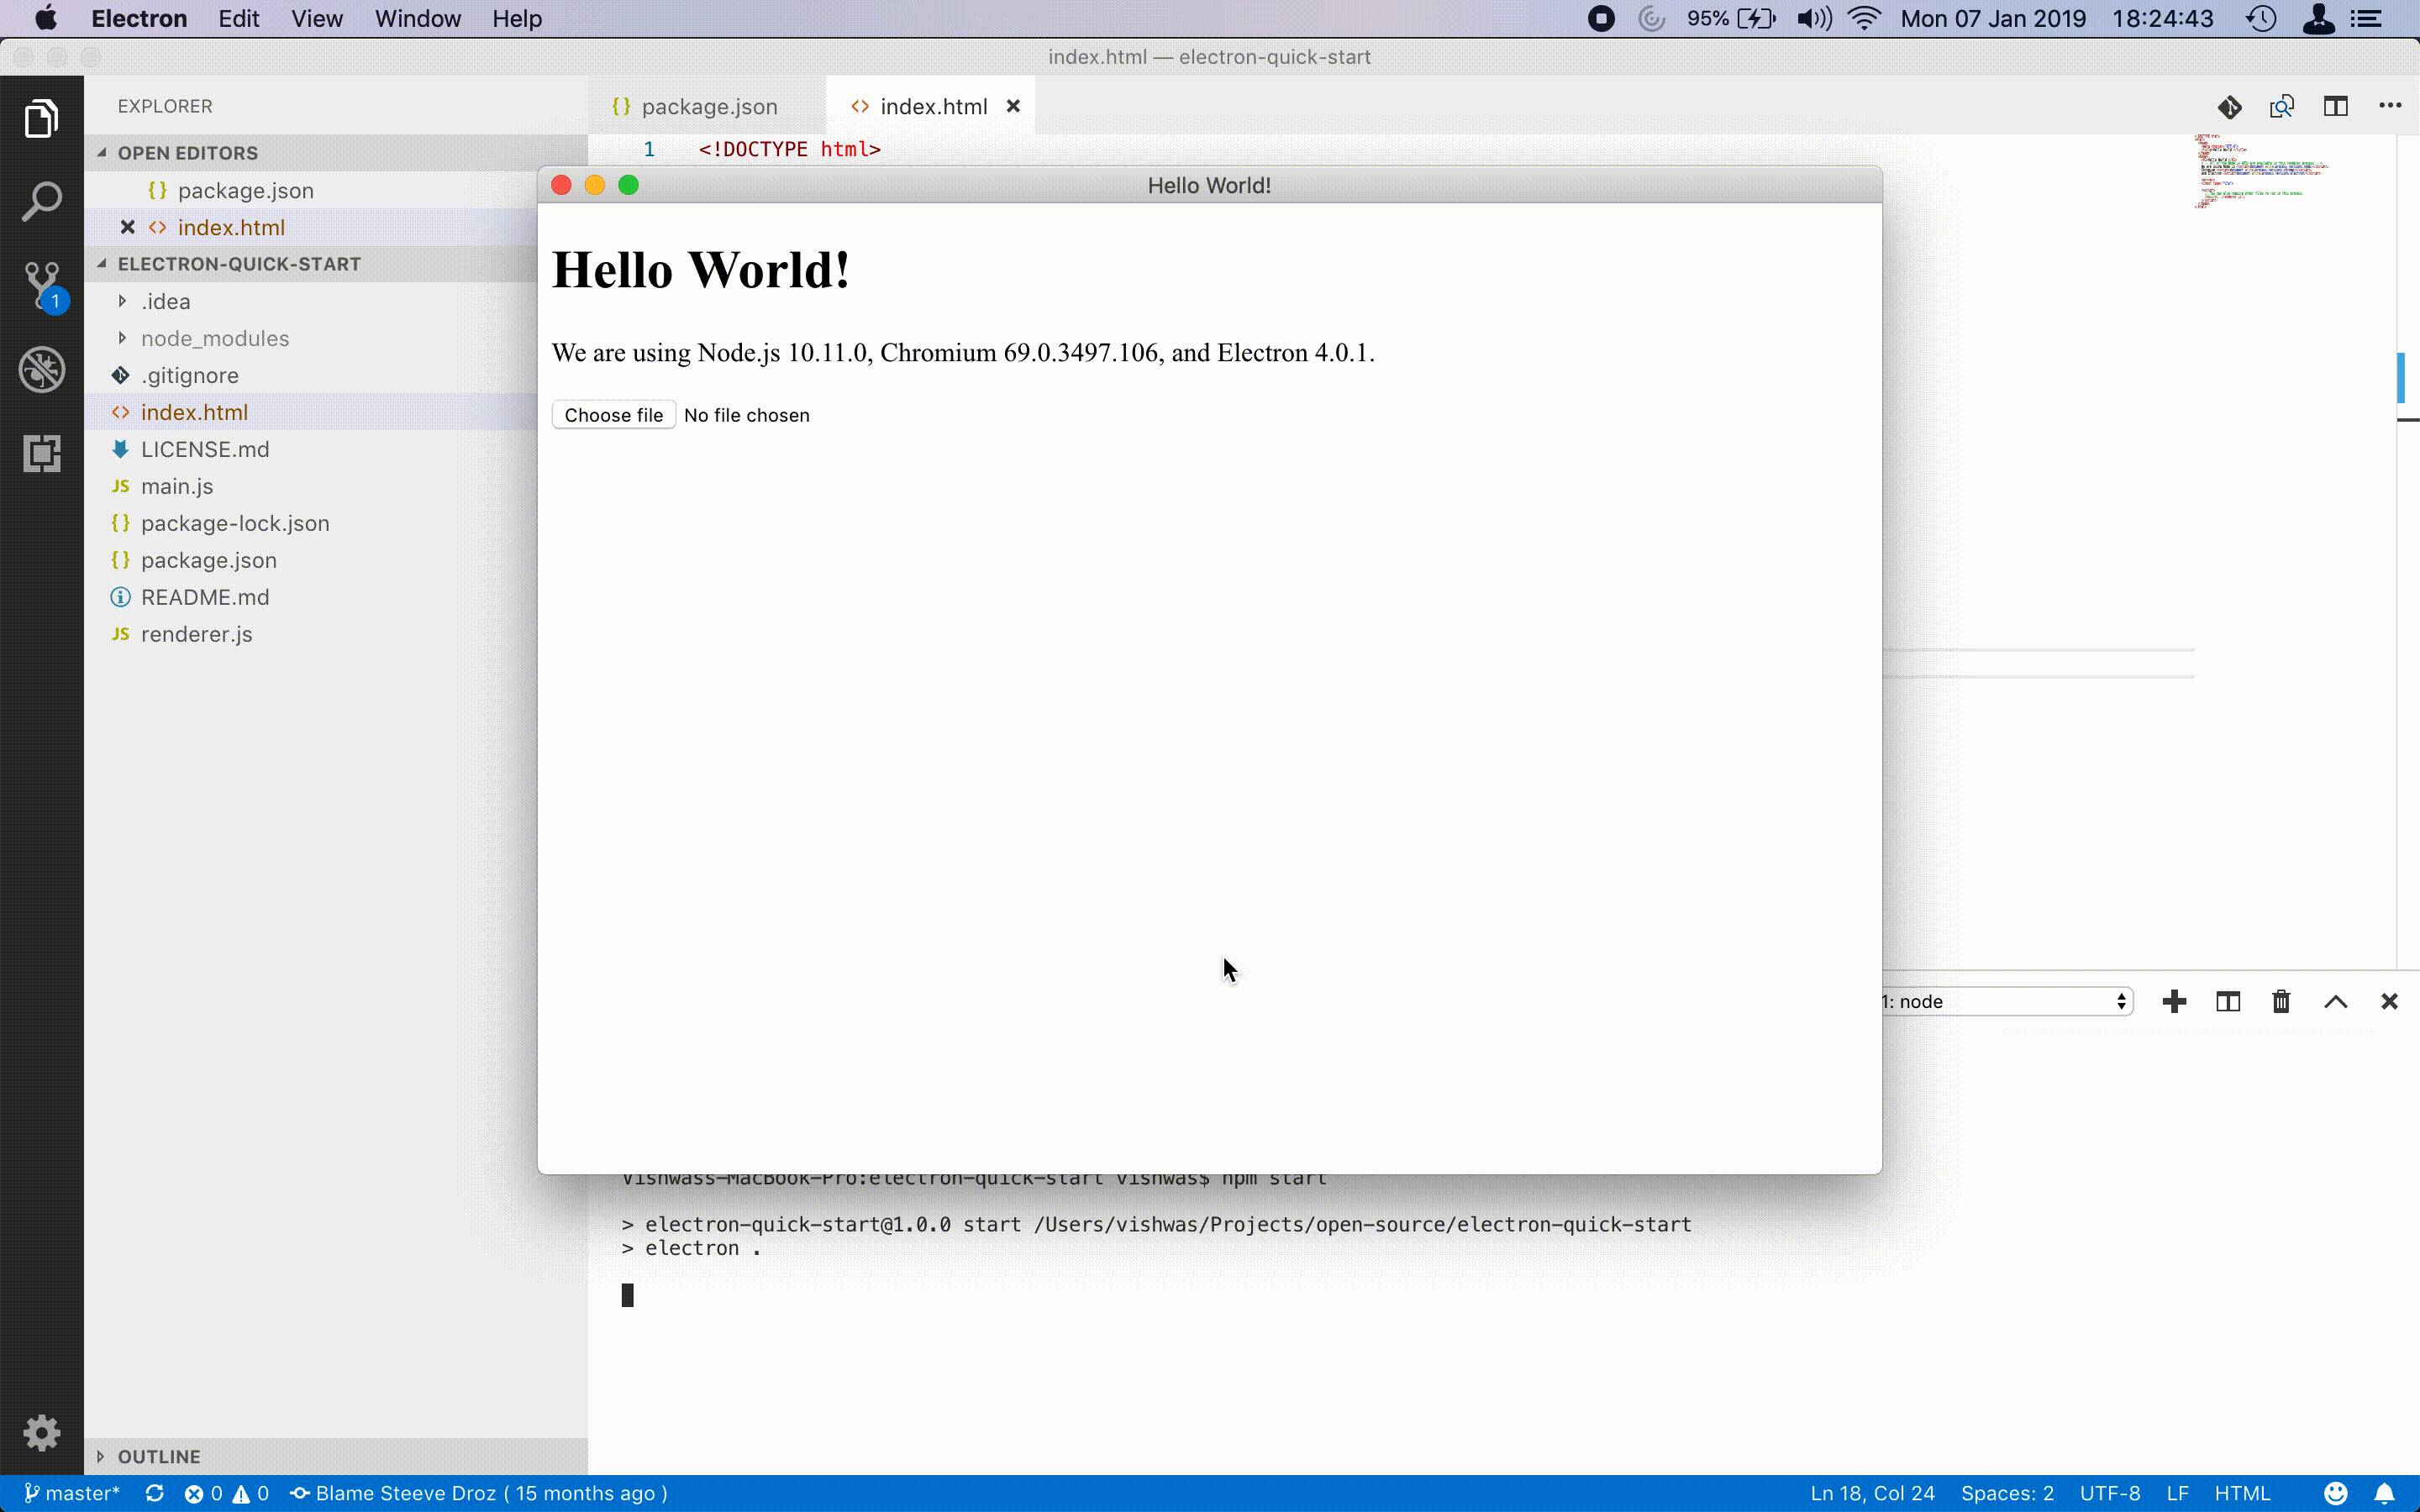Click the git changes icon in editor toolbar
The image size is (2420, 1512).
tap(2229, 107)
